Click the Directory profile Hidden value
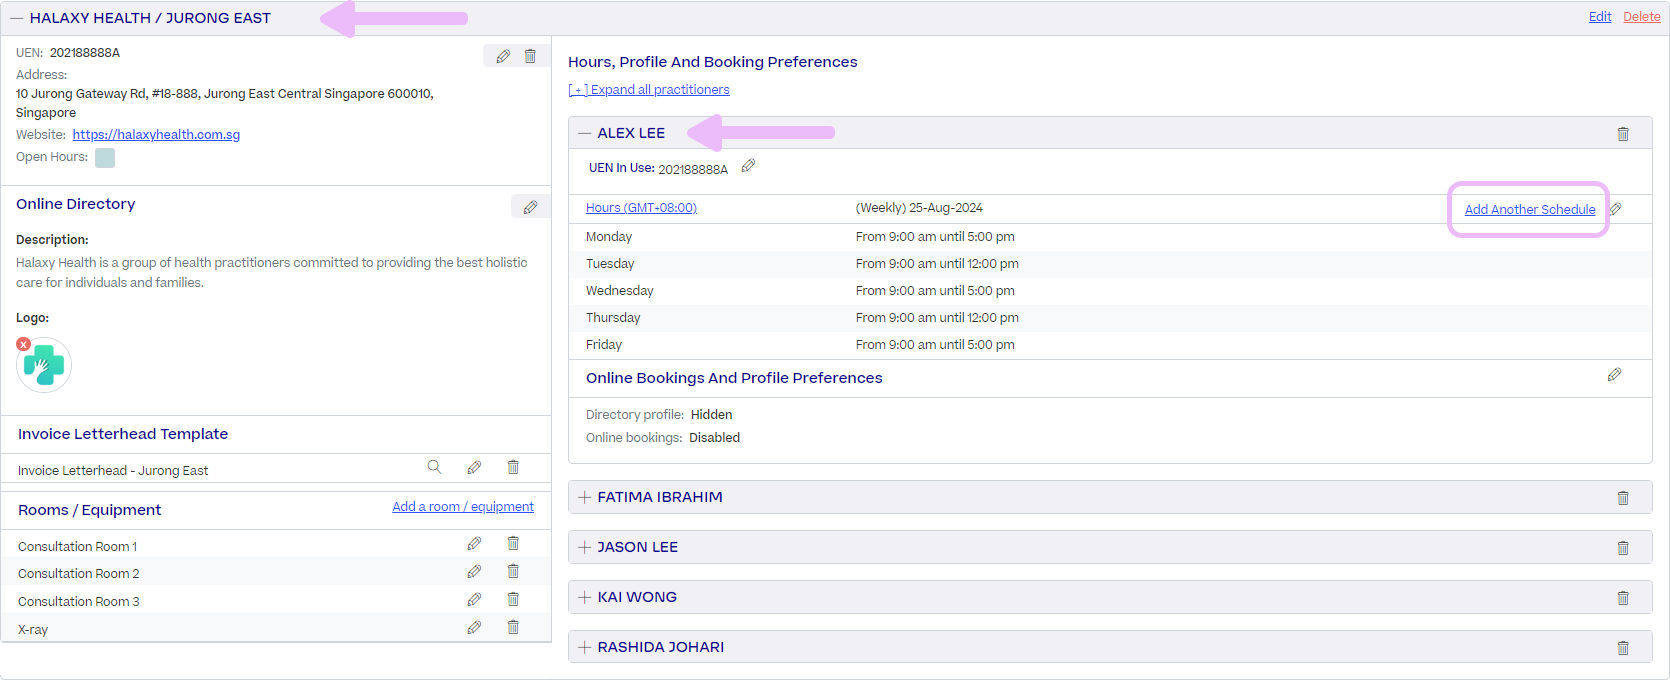This screenshot has height=681, width=1670. [711, 415]
